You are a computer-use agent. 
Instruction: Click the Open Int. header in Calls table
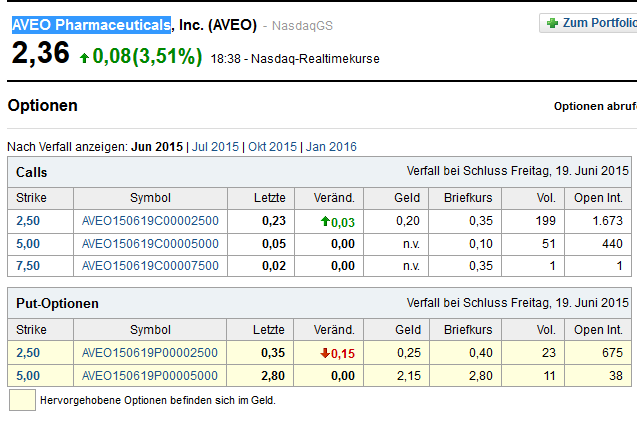(599, 198)
